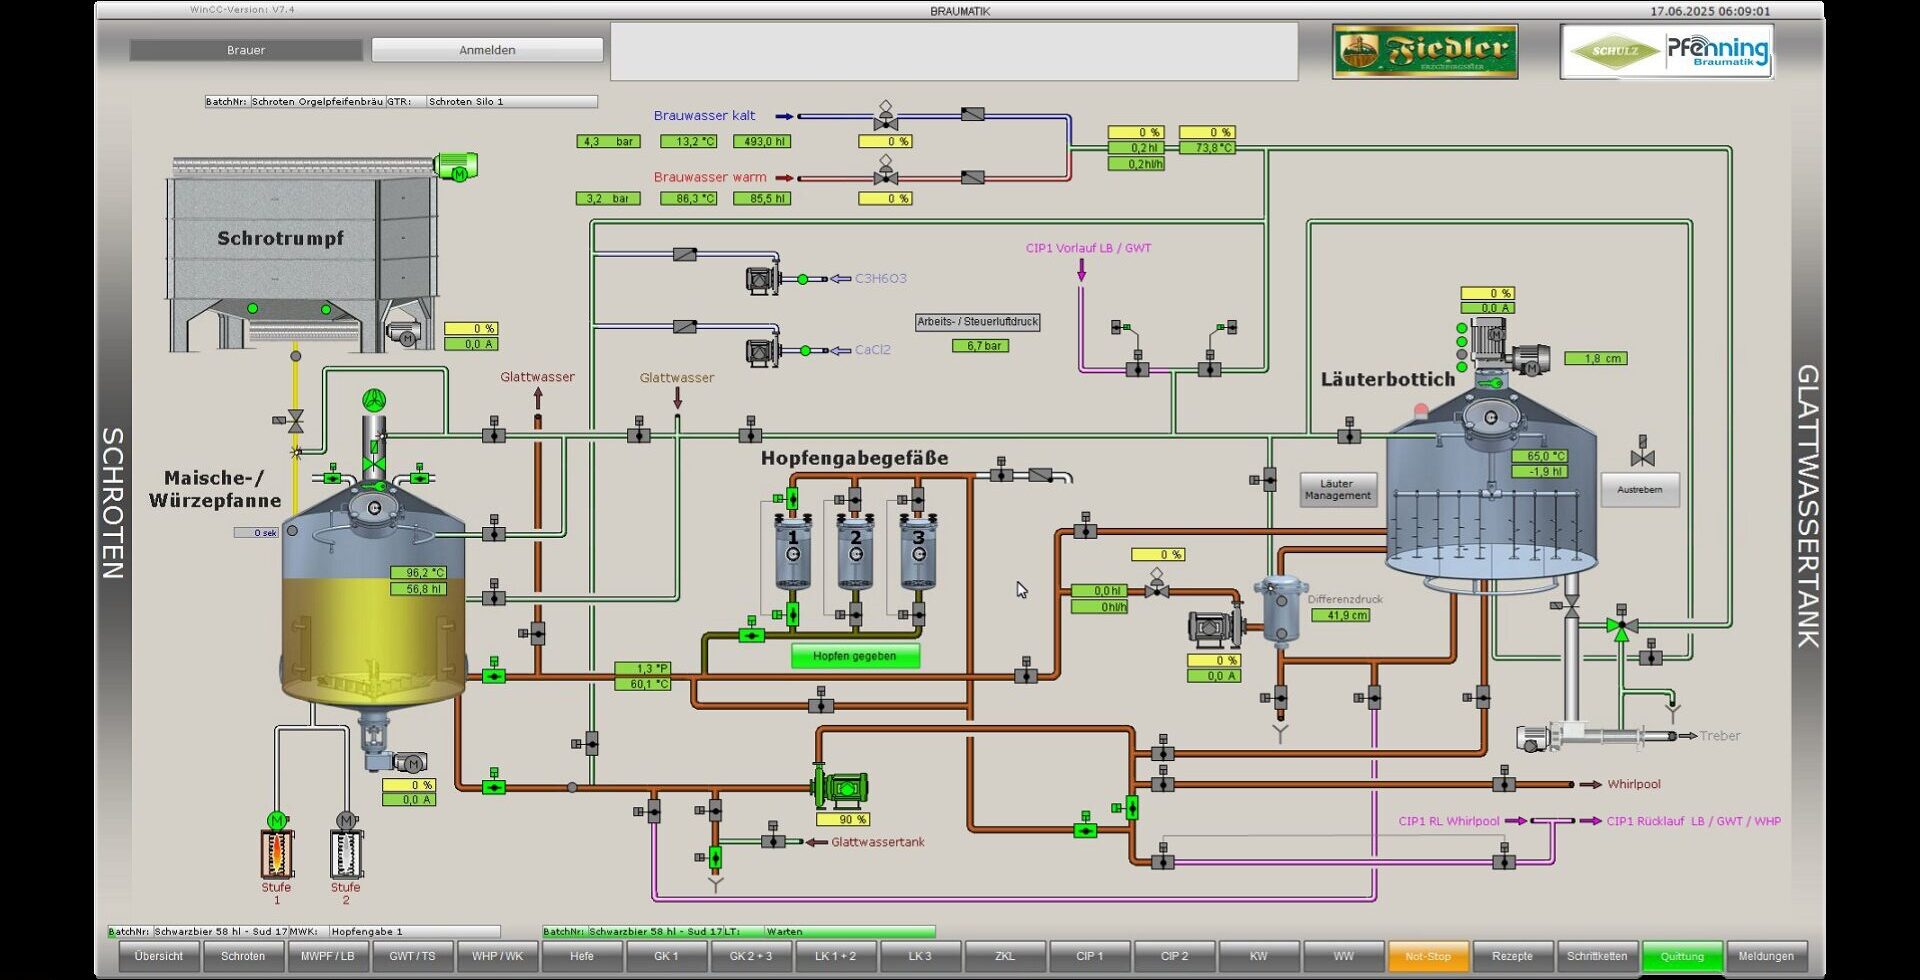Click the Stufe 1 heating burner icon
This screenshot has width=1920, height=980.
(x=277, y=853)
